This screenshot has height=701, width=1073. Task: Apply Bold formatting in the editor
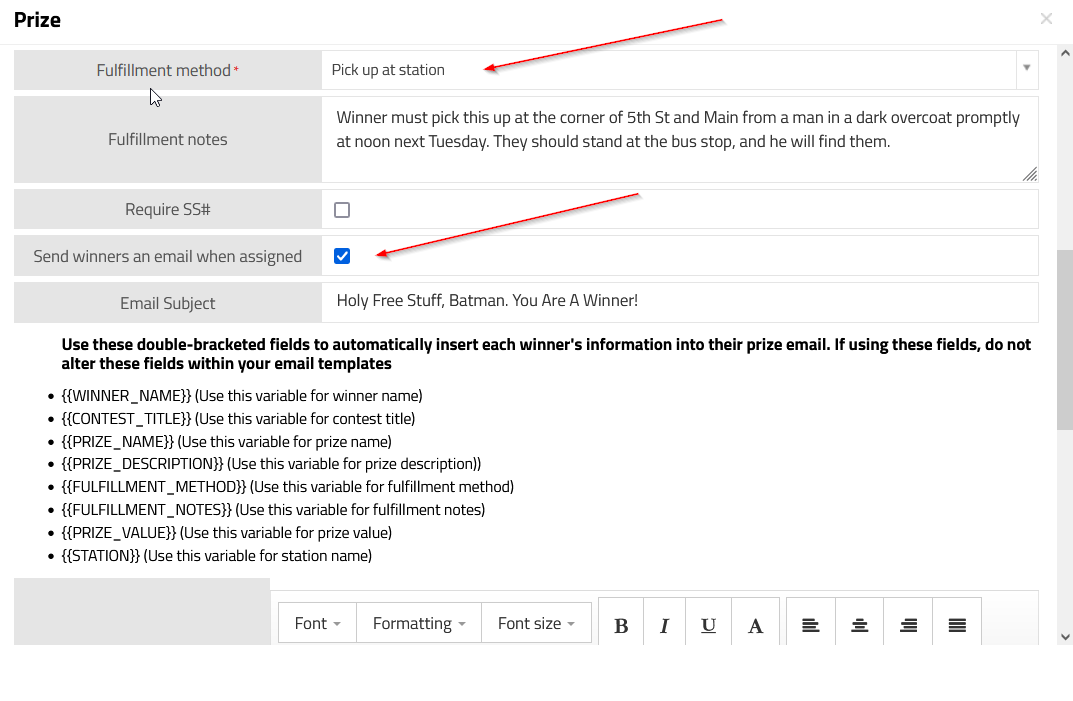click(x=621, y=624)
